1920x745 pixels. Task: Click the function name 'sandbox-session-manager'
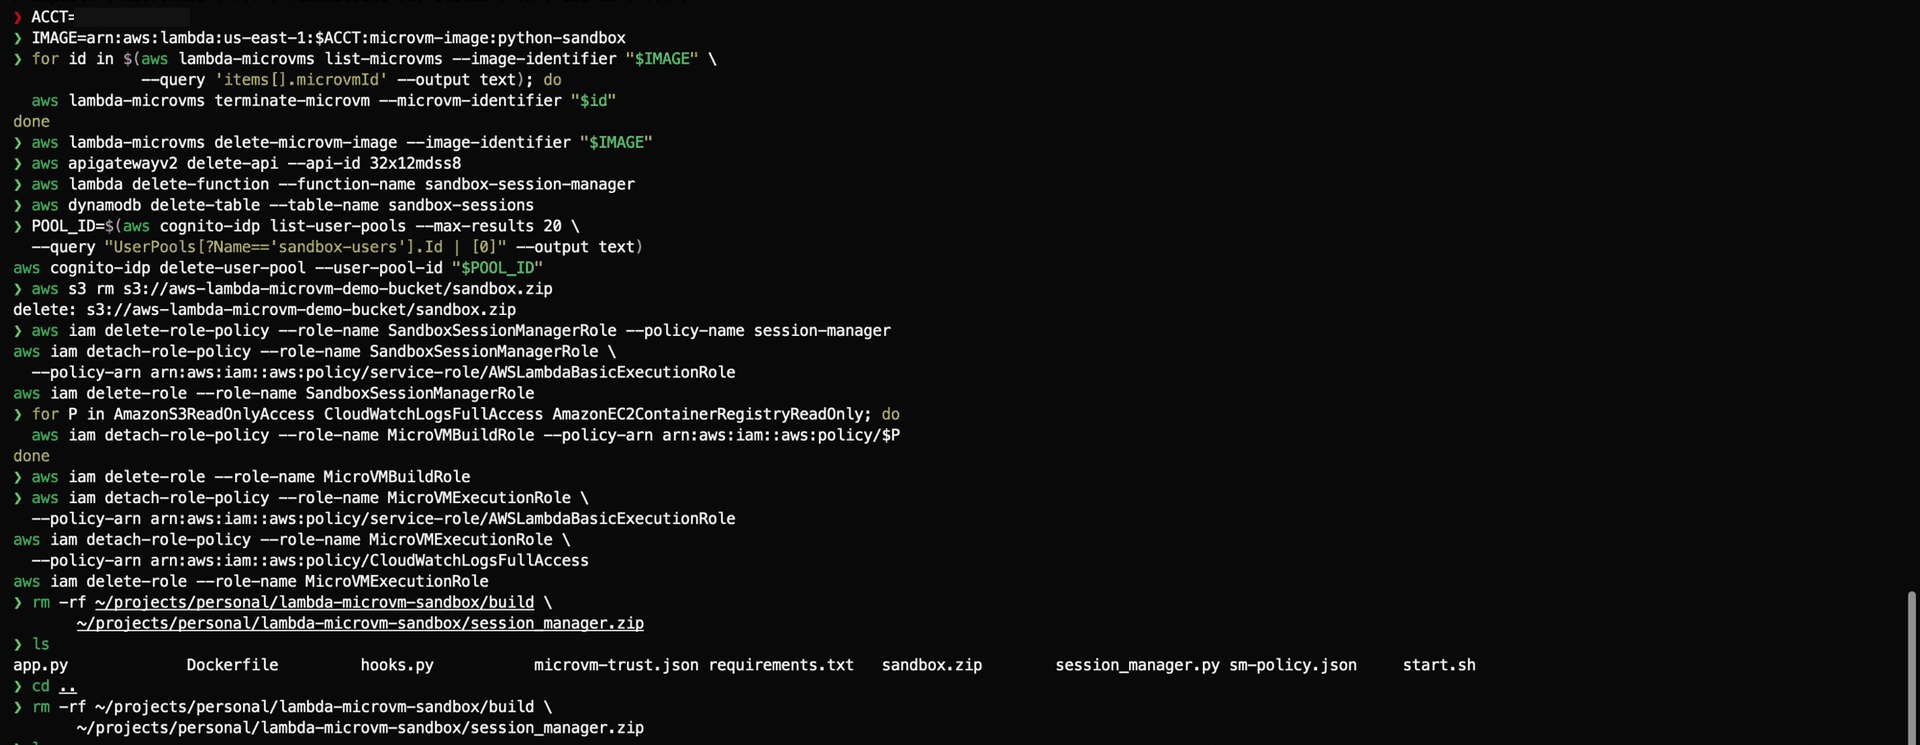tap(530, 184)
